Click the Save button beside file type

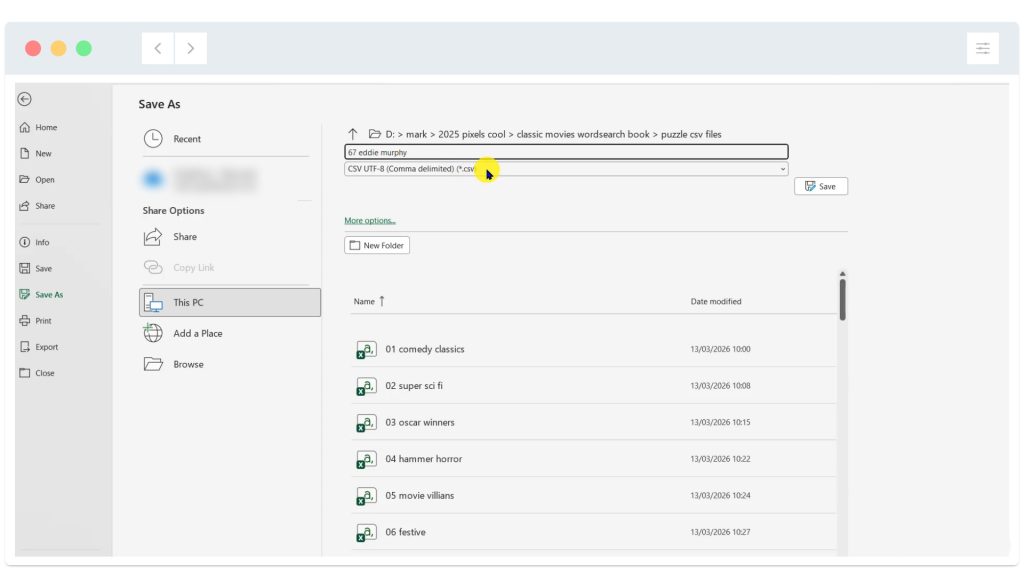click(x=821, y=186)
